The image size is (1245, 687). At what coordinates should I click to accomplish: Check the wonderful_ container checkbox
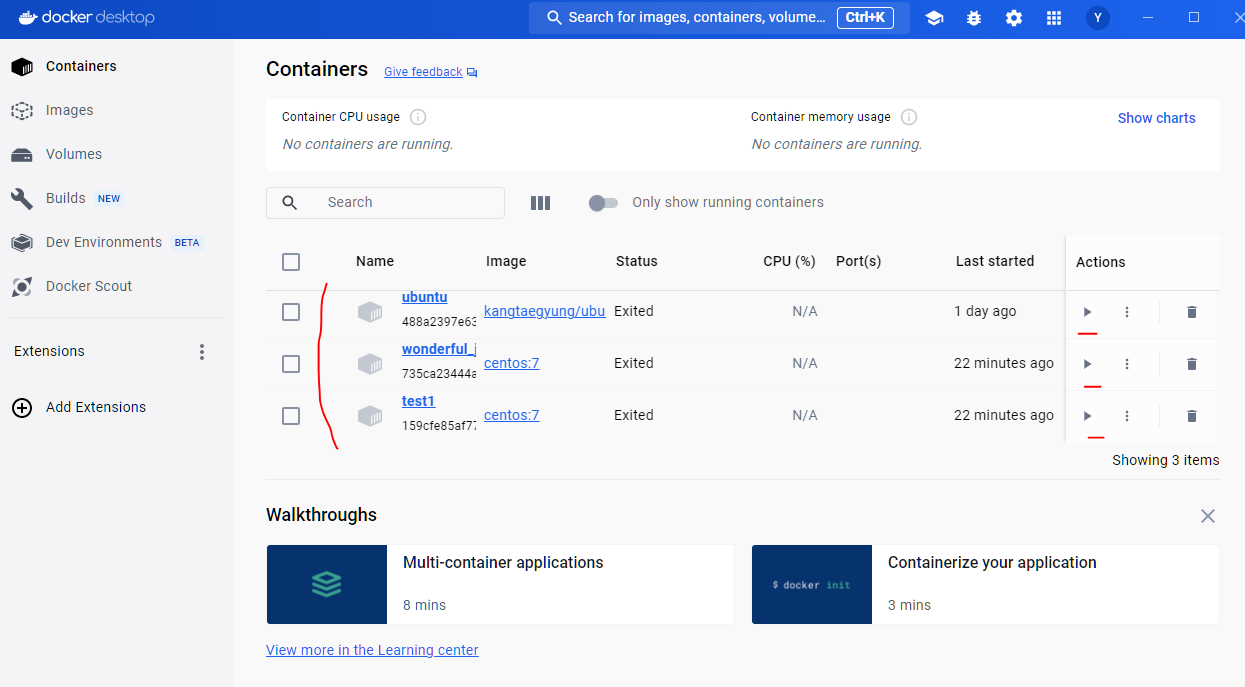pyautogui.click(x=291, y=364)
